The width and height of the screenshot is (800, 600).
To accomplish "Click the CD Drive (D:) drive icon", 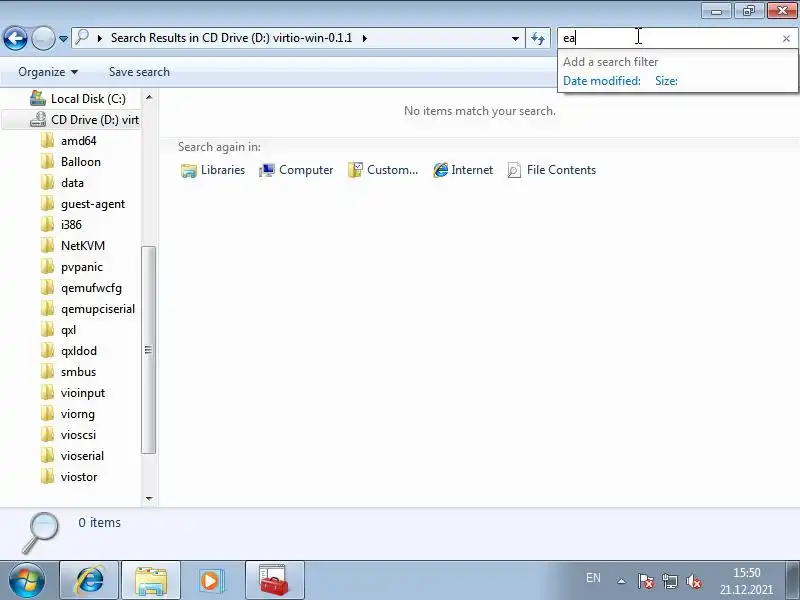I will pos(37,119).
